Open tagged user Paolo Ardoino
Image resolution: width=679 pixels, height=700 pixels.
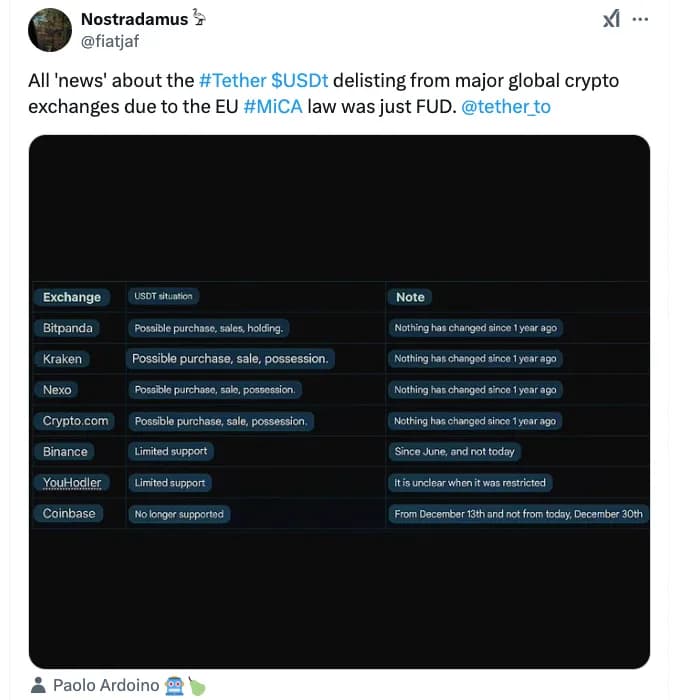point(105,685)
